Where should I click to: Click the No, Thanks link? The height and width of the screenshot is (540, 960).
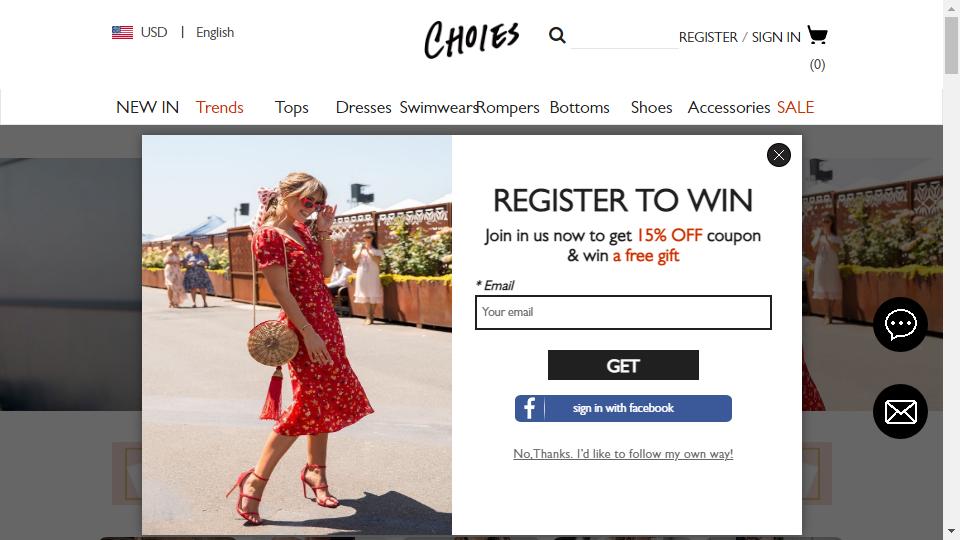(623, 454)
